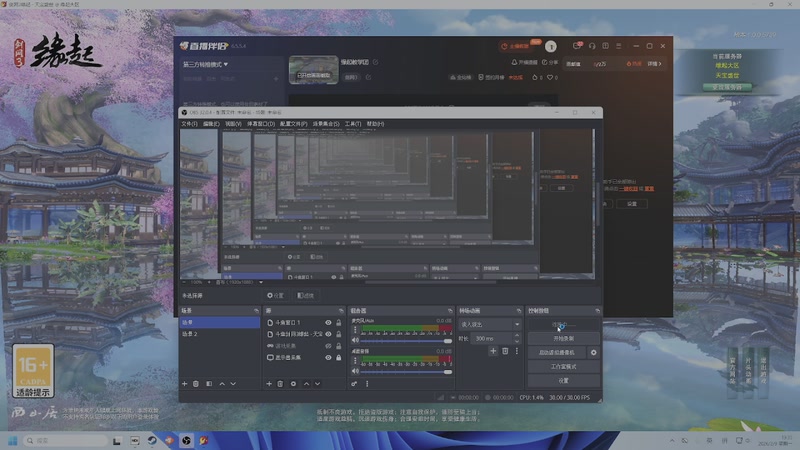Remove selected source with trash icon
Viewport: 800px width, 450px height.
[x=280, y=384]
